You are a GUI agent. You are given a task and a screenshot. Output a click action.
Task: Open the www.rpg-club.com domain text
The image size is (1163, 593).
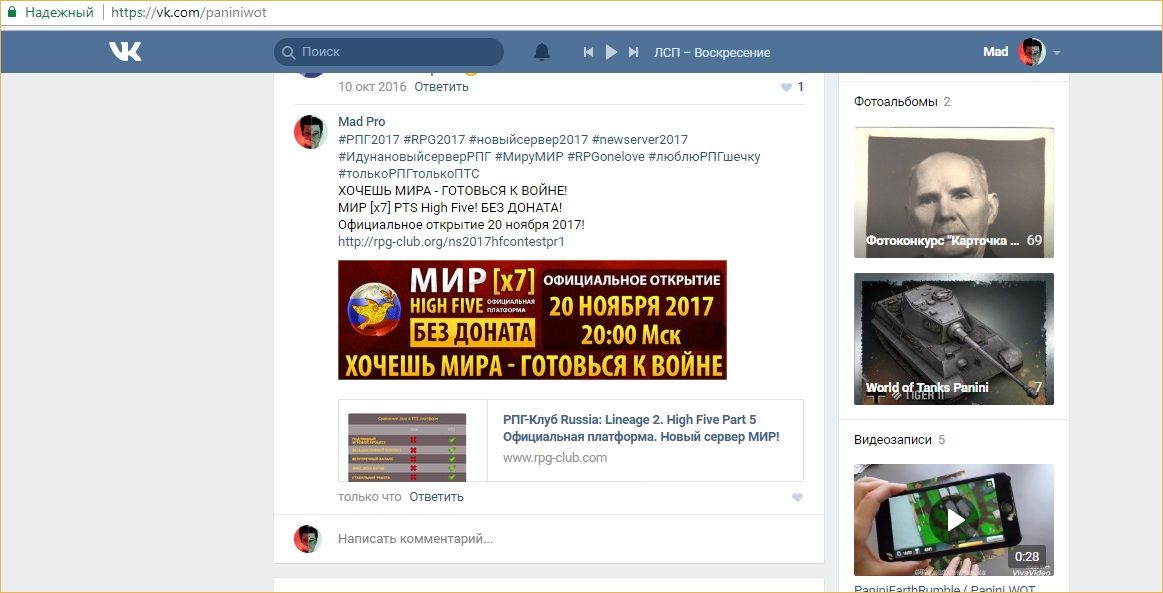pos(555,458)
